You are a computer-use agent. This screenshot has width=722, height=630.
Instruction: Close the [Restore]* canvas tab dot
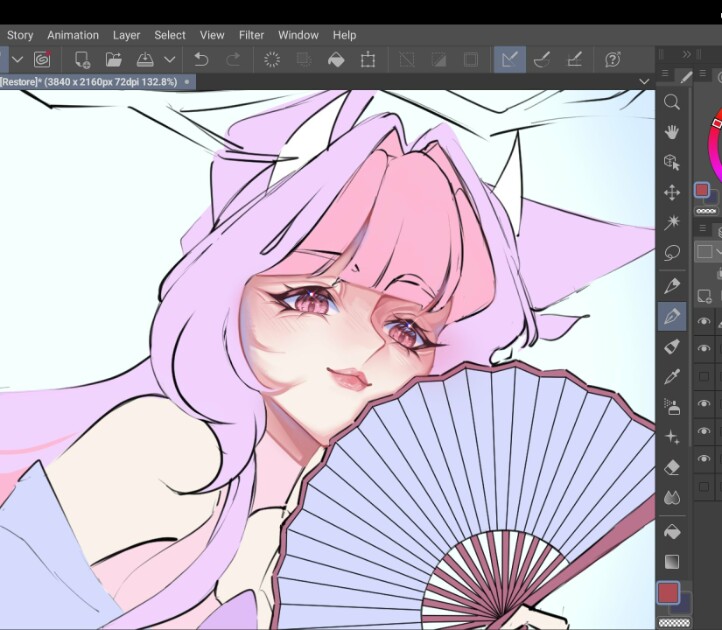187,82
